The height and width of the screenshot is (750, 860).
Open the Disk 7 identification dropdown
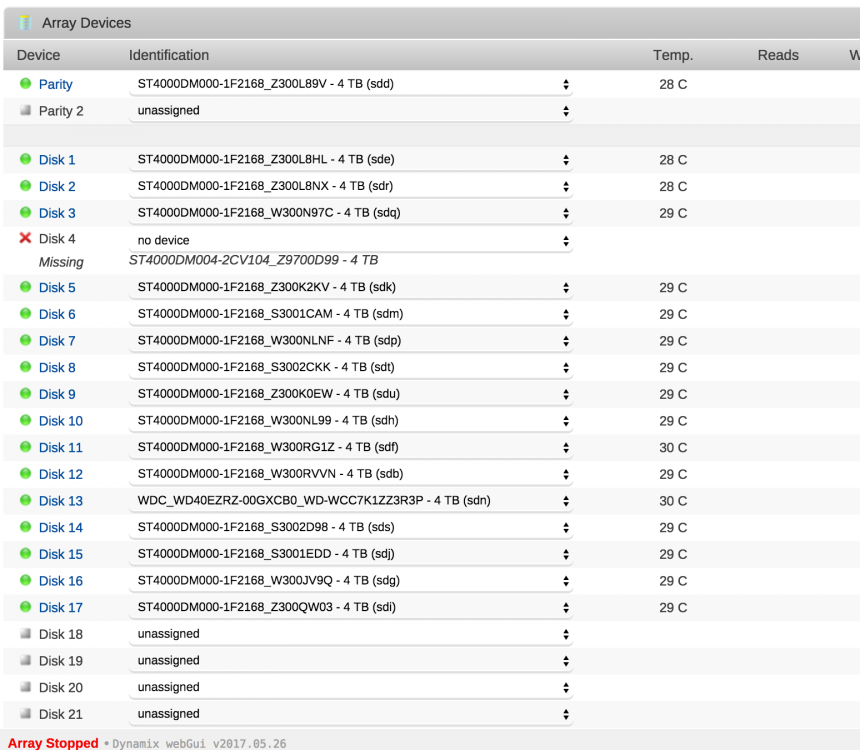pos(351,341)
